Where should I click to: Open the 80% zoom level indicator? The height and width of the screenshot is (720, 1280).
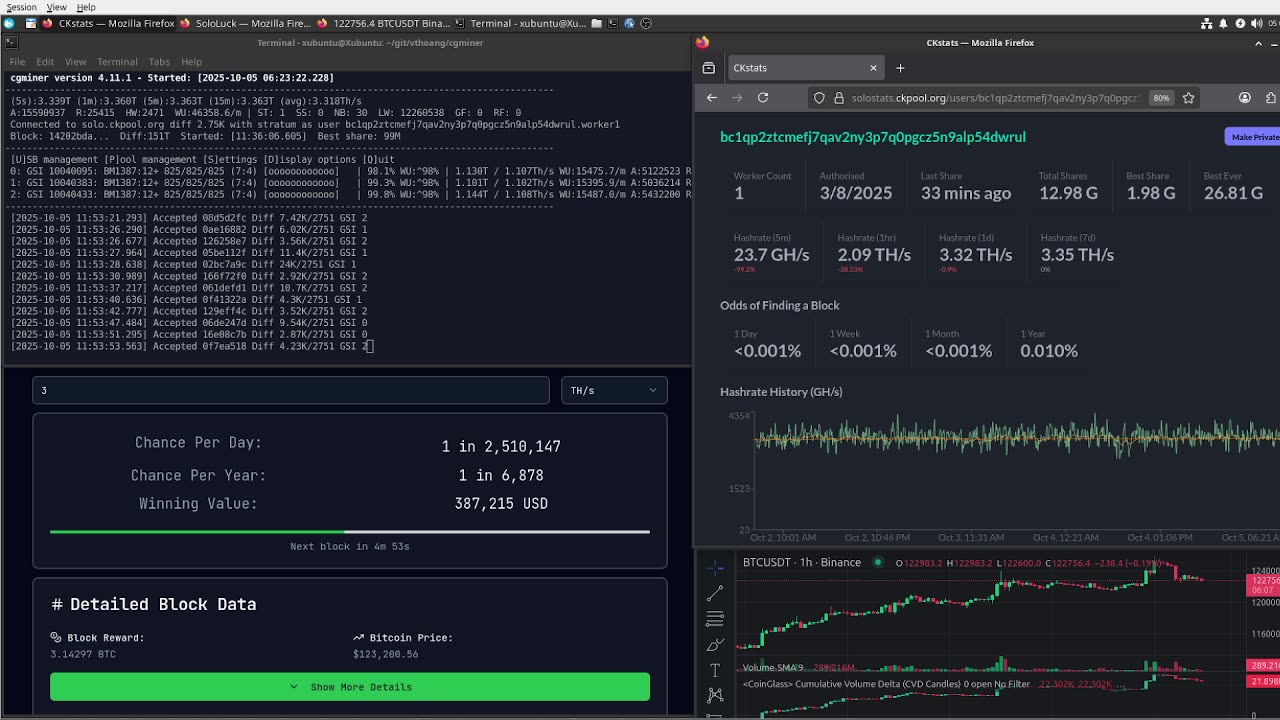[1161, 98]
